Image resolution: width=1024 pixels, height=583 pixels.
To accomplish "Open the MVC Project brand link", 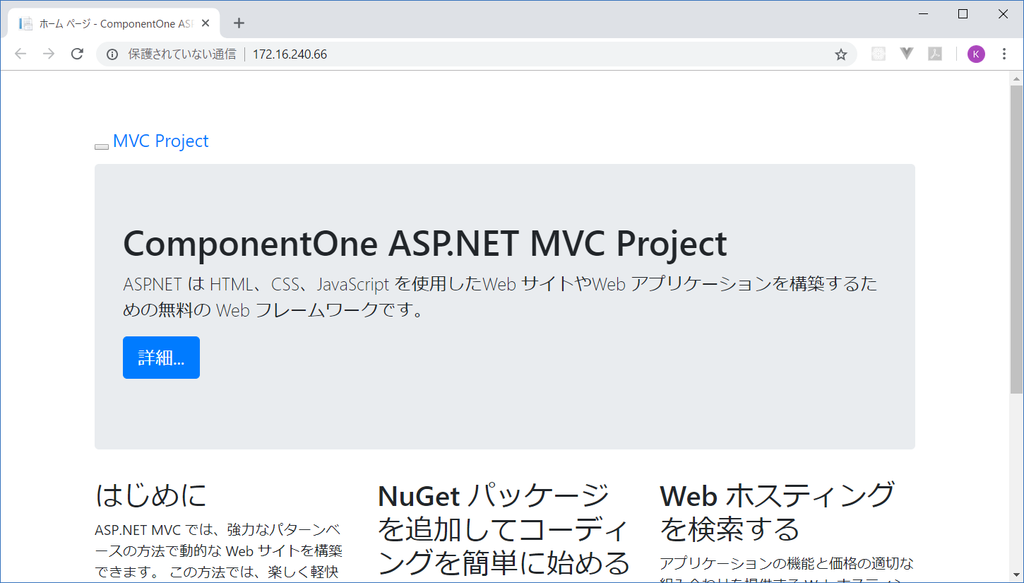I will click(161, 141).
